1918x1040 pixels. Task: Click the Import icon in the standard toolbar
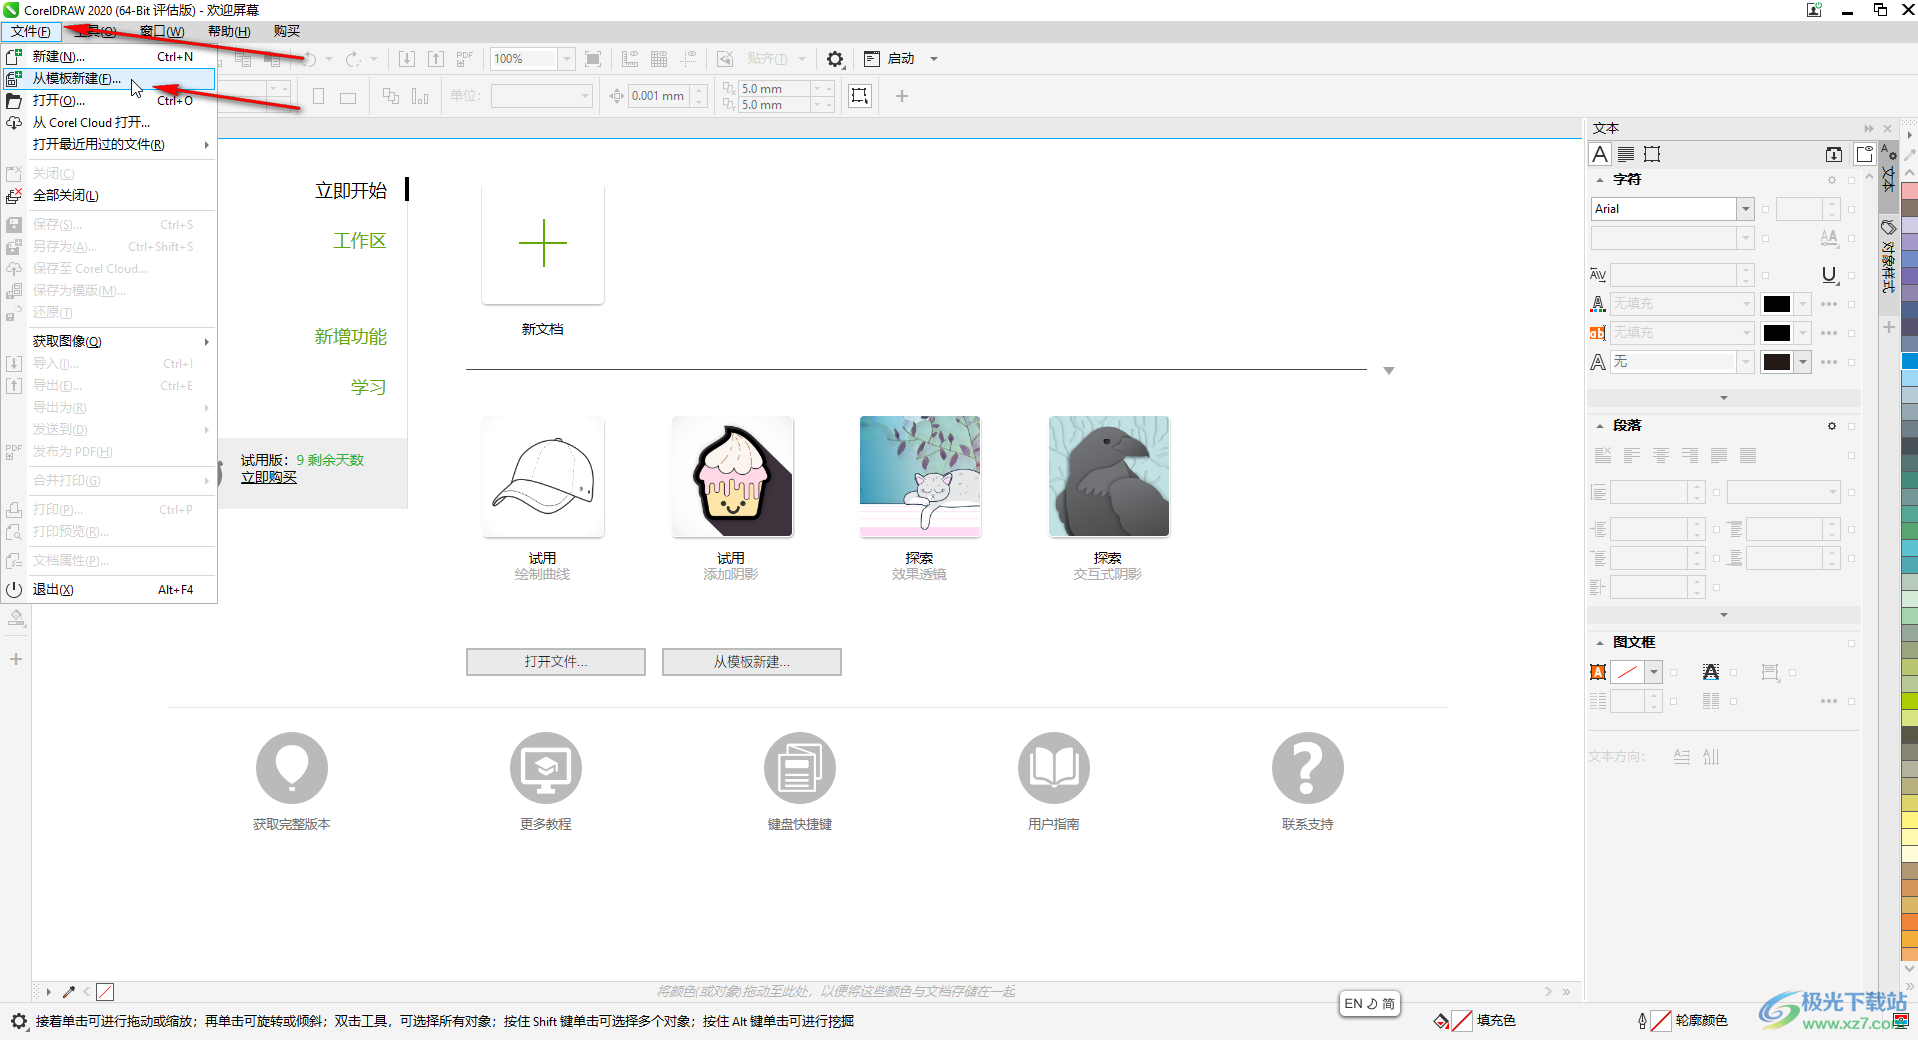407,59
